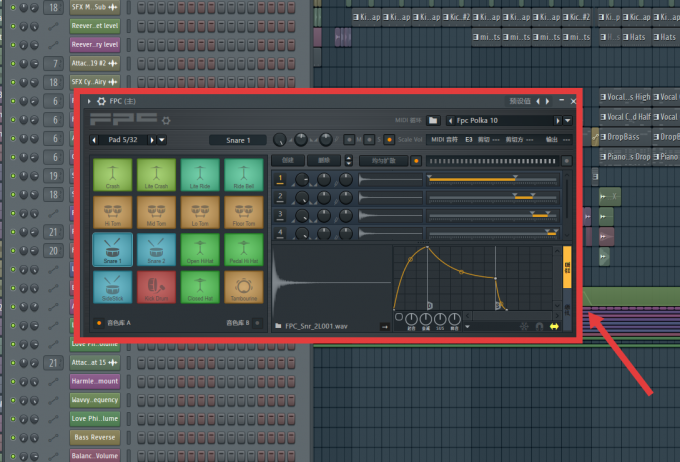Switch to the yellow vertical envelope tab

point(567,267)
